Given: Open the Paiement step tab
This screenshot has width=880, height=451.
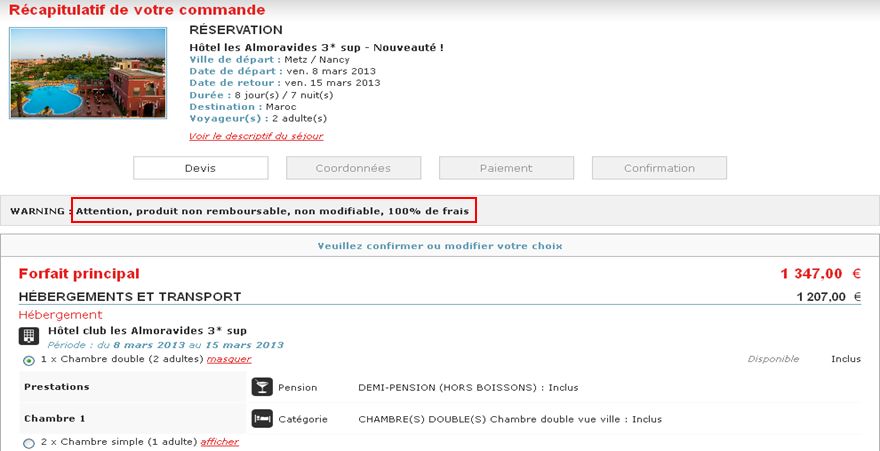Looking at the screenshot, I should point(506,168).
